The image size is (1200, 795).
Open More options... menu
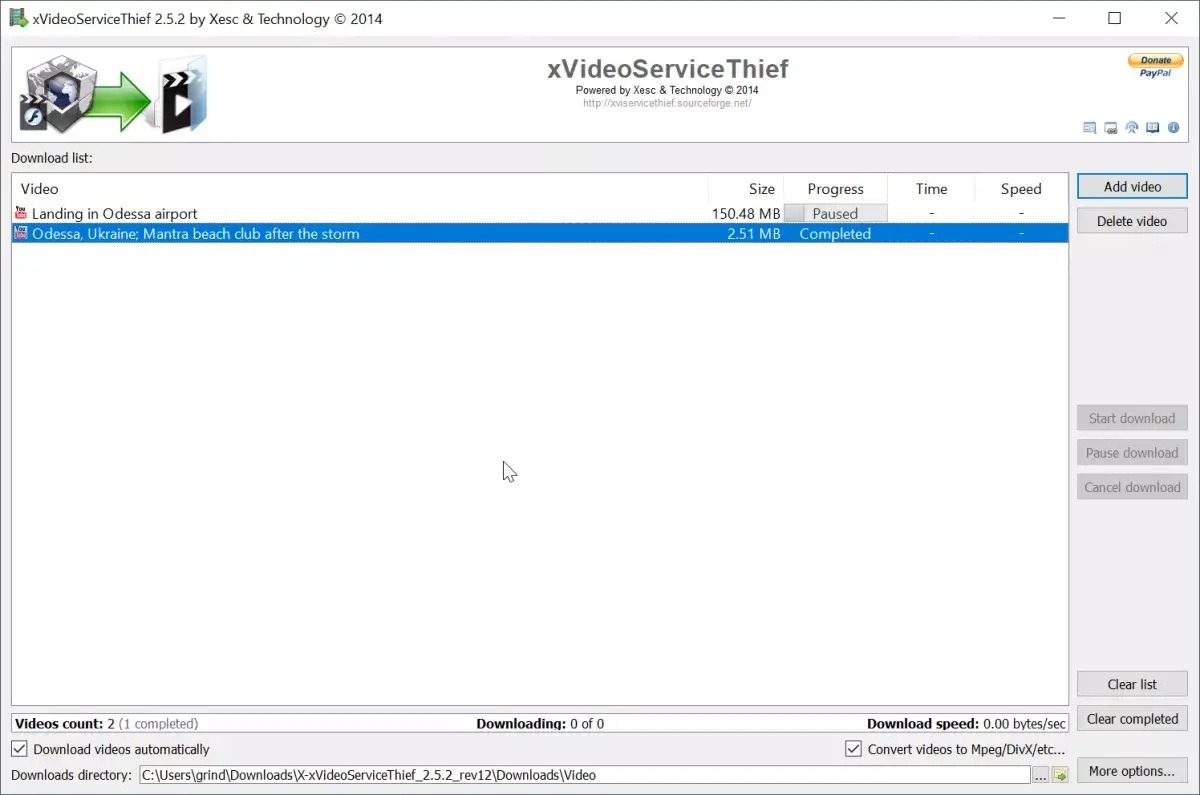(x=1132, y=771)
